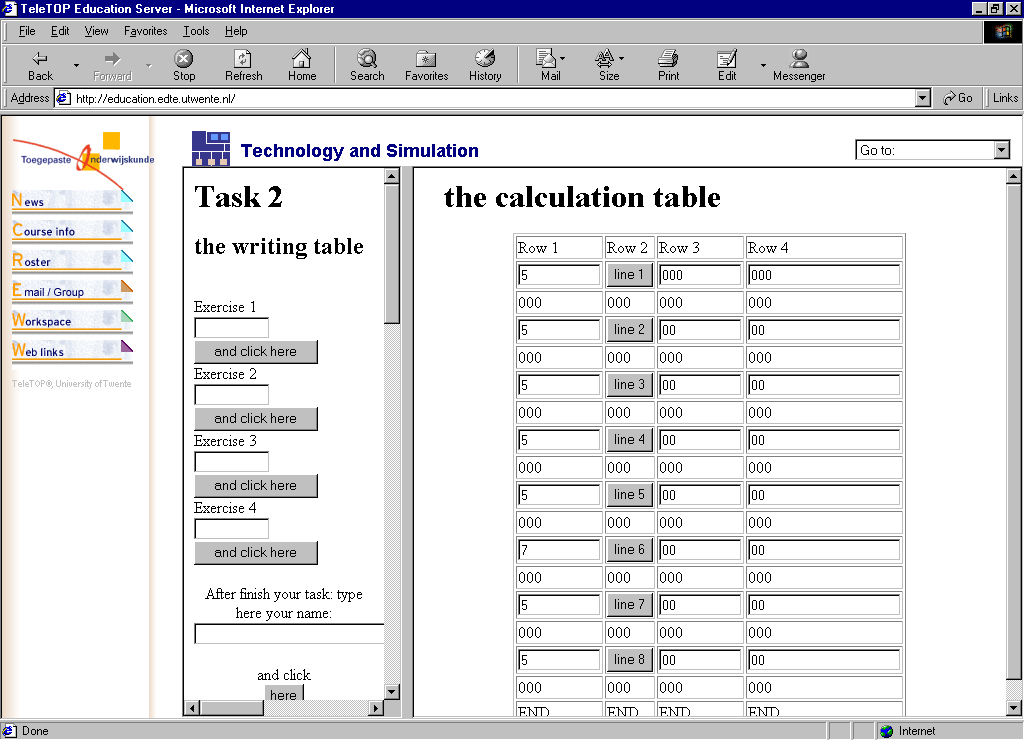Open the History toolbar icon
Screen dimensions: 1024x740
click(x=485, y=65)
